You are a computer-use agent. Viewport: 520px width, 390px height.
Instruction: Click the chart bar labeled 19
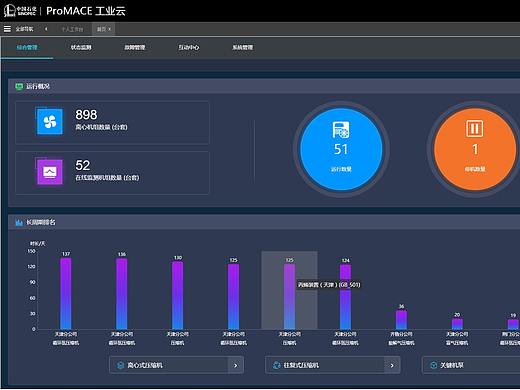point(513,324)
